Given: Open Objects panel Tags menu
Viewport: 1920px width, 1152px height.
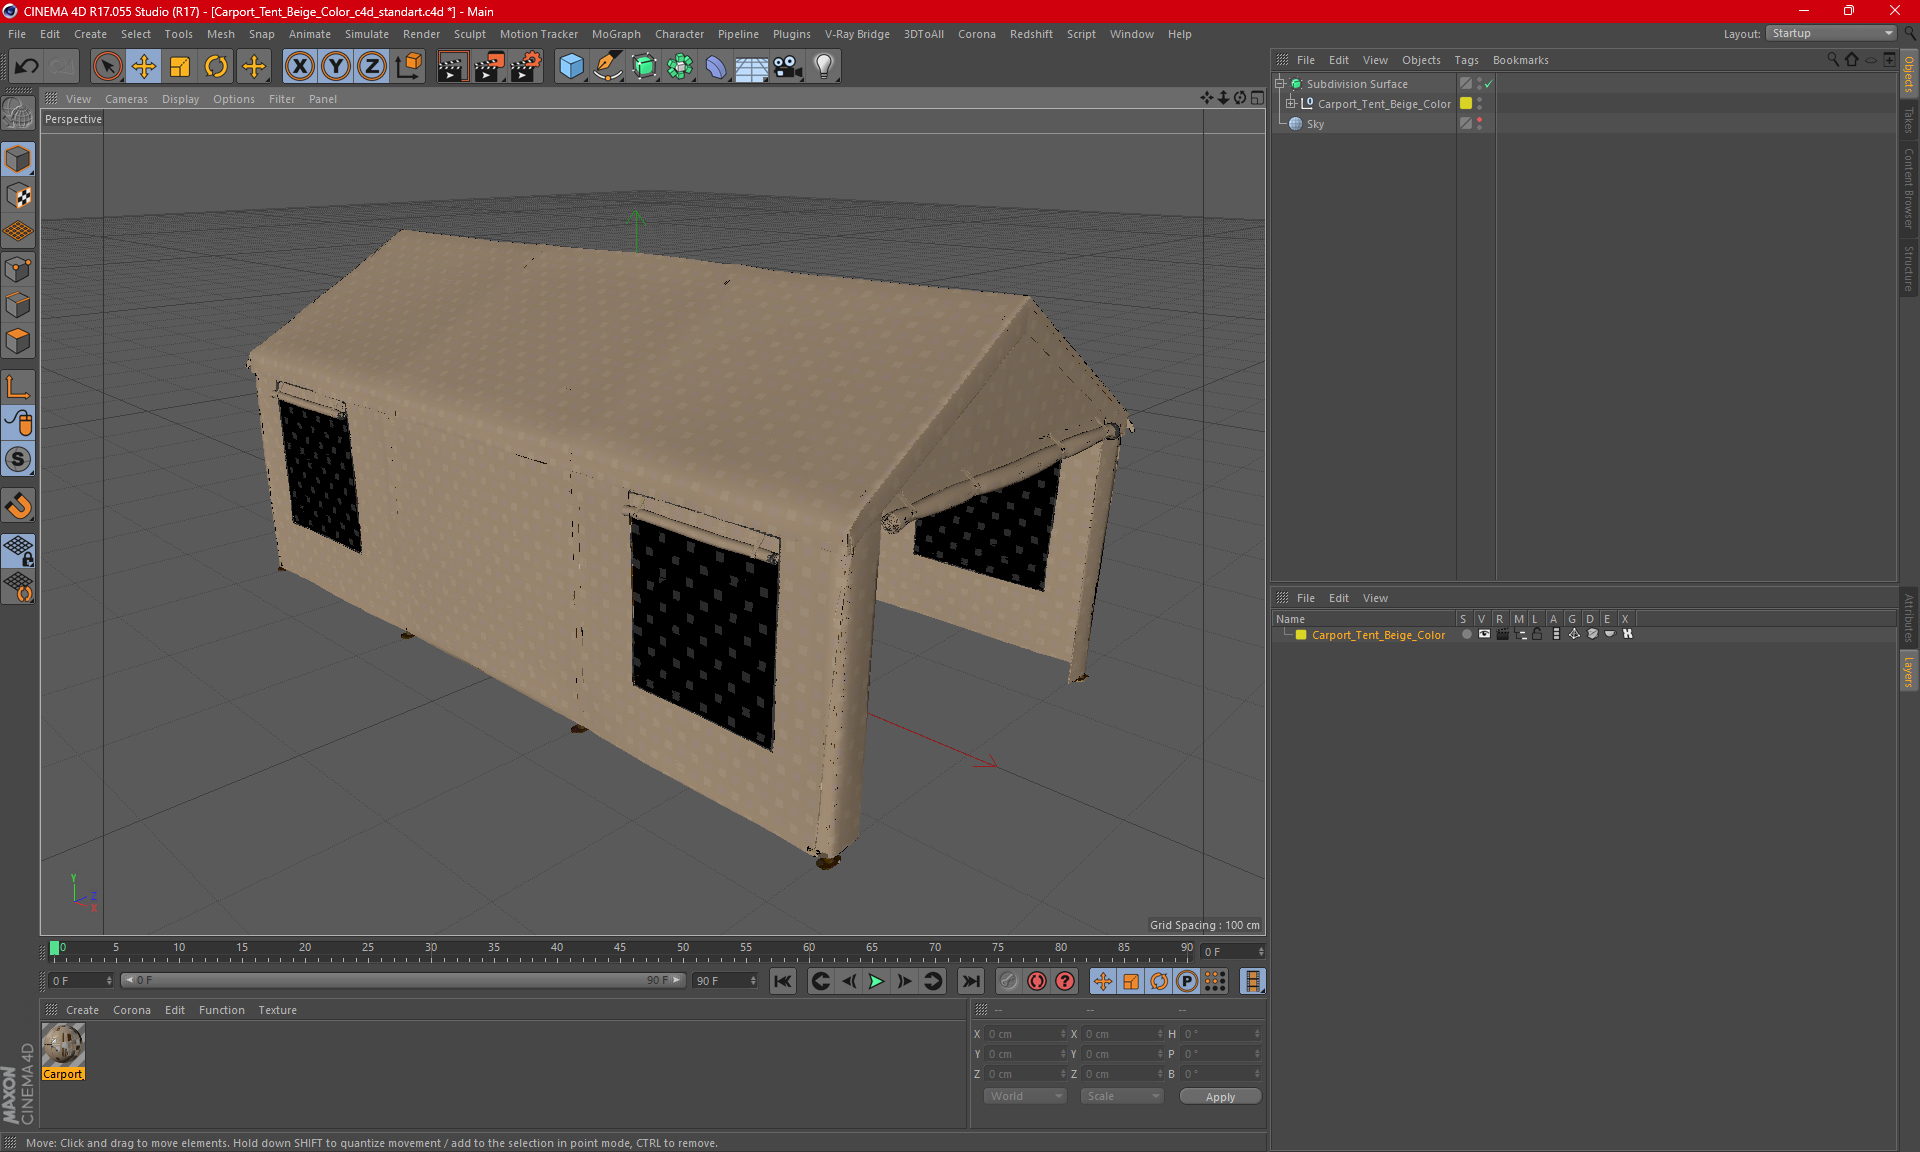Looking at the screenshot, I should pos(1466,60).
